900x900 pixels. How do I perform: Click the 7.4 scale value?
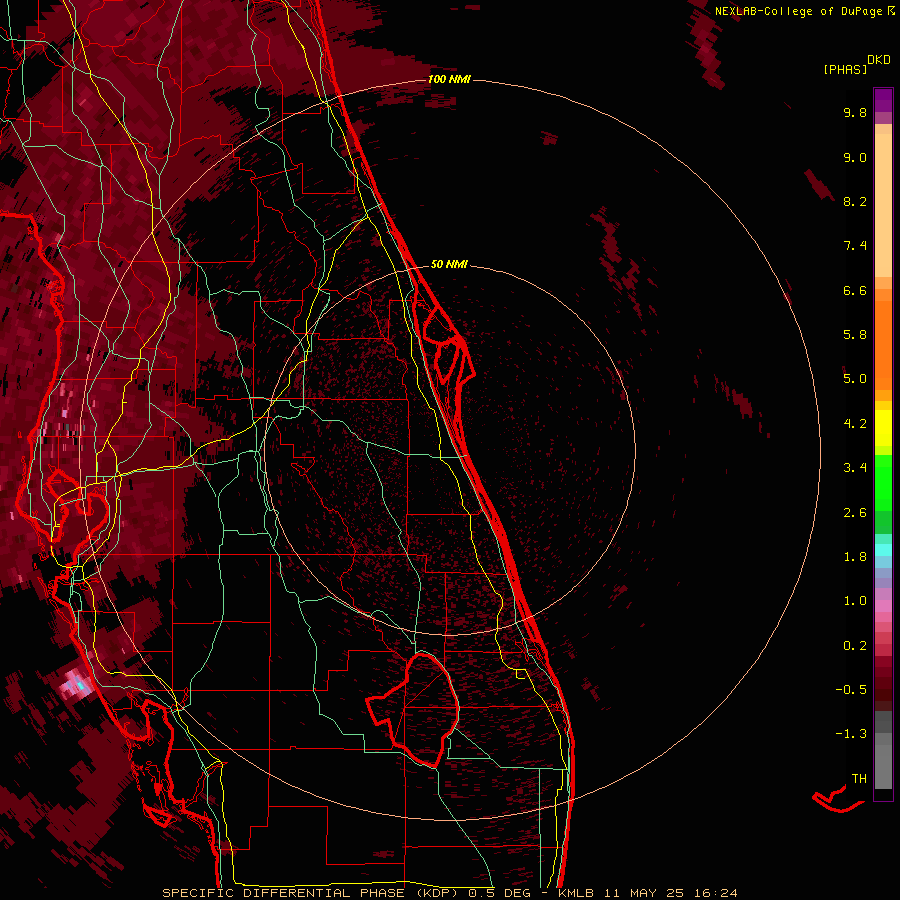(x=855, y=246)
